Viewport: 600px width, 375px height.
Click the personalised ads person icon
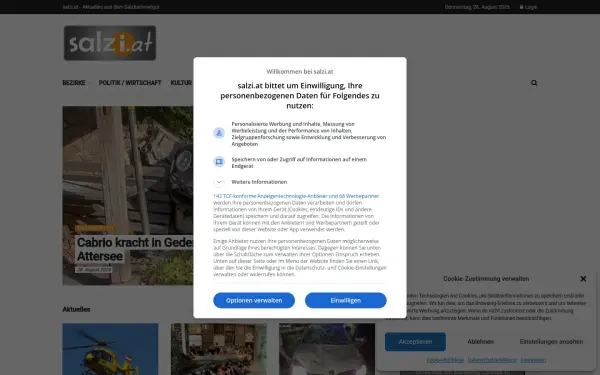[219, 133]
